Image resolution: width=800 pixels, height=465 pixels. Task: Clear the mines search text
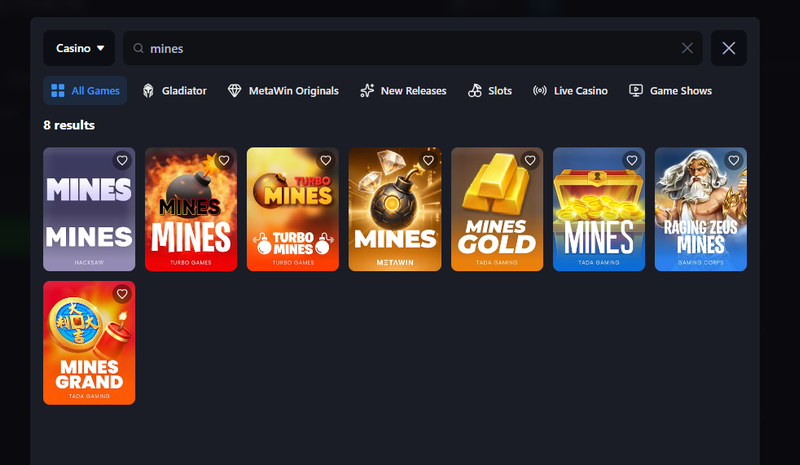[x=687, y=48]
